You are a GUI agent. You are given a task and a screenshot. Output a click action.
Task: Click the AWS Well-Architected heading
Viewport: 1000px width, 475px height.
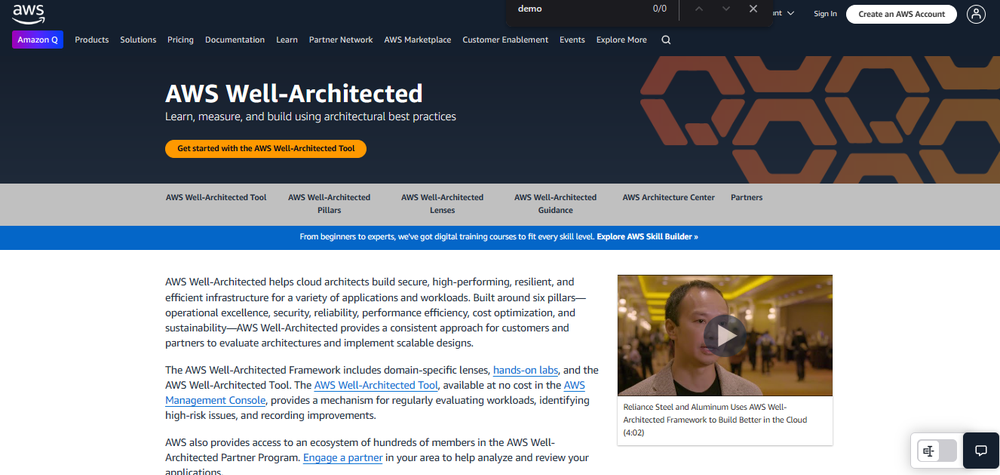tap(294, 93)
